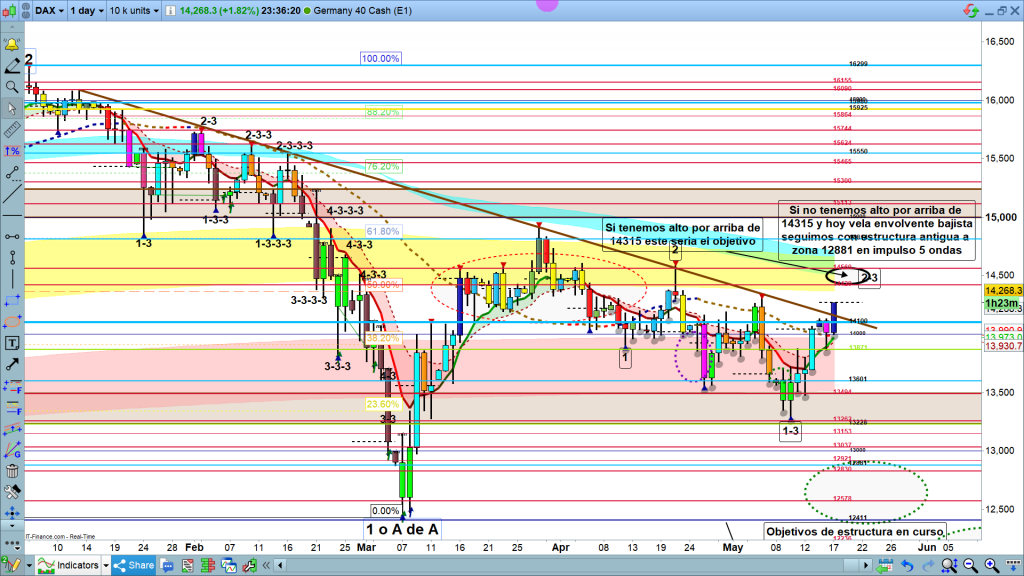This screenshot has width=1024, height=576.
Task: Select the pencil drawing tool
Action: point(13,66)
